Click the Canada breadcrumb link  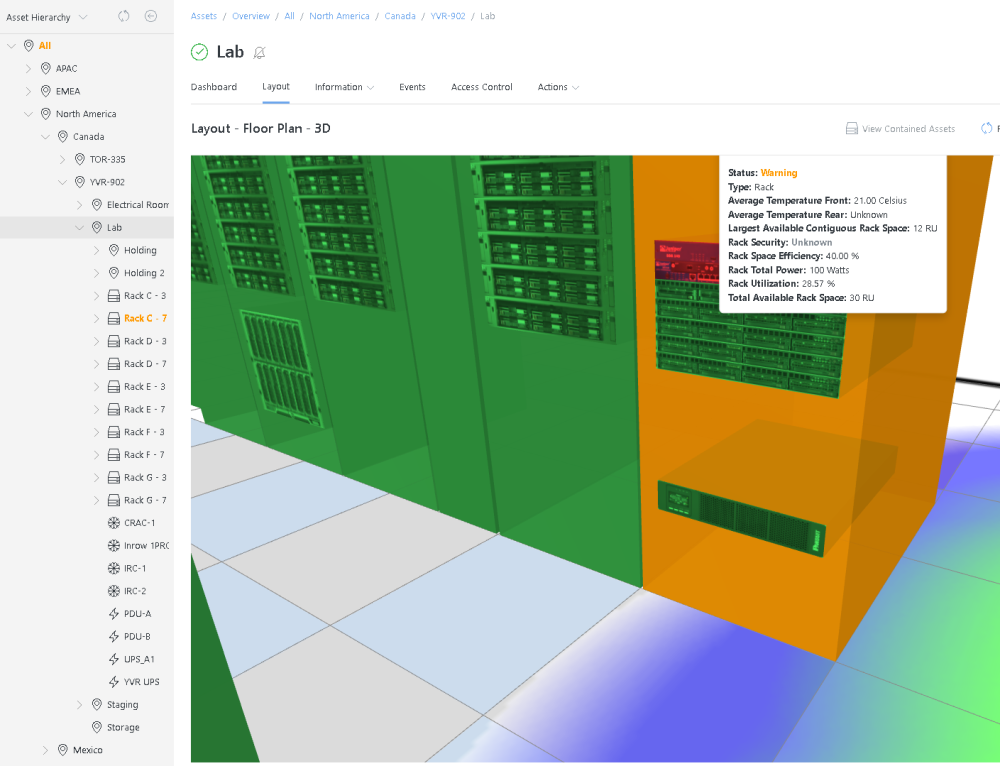400,16
